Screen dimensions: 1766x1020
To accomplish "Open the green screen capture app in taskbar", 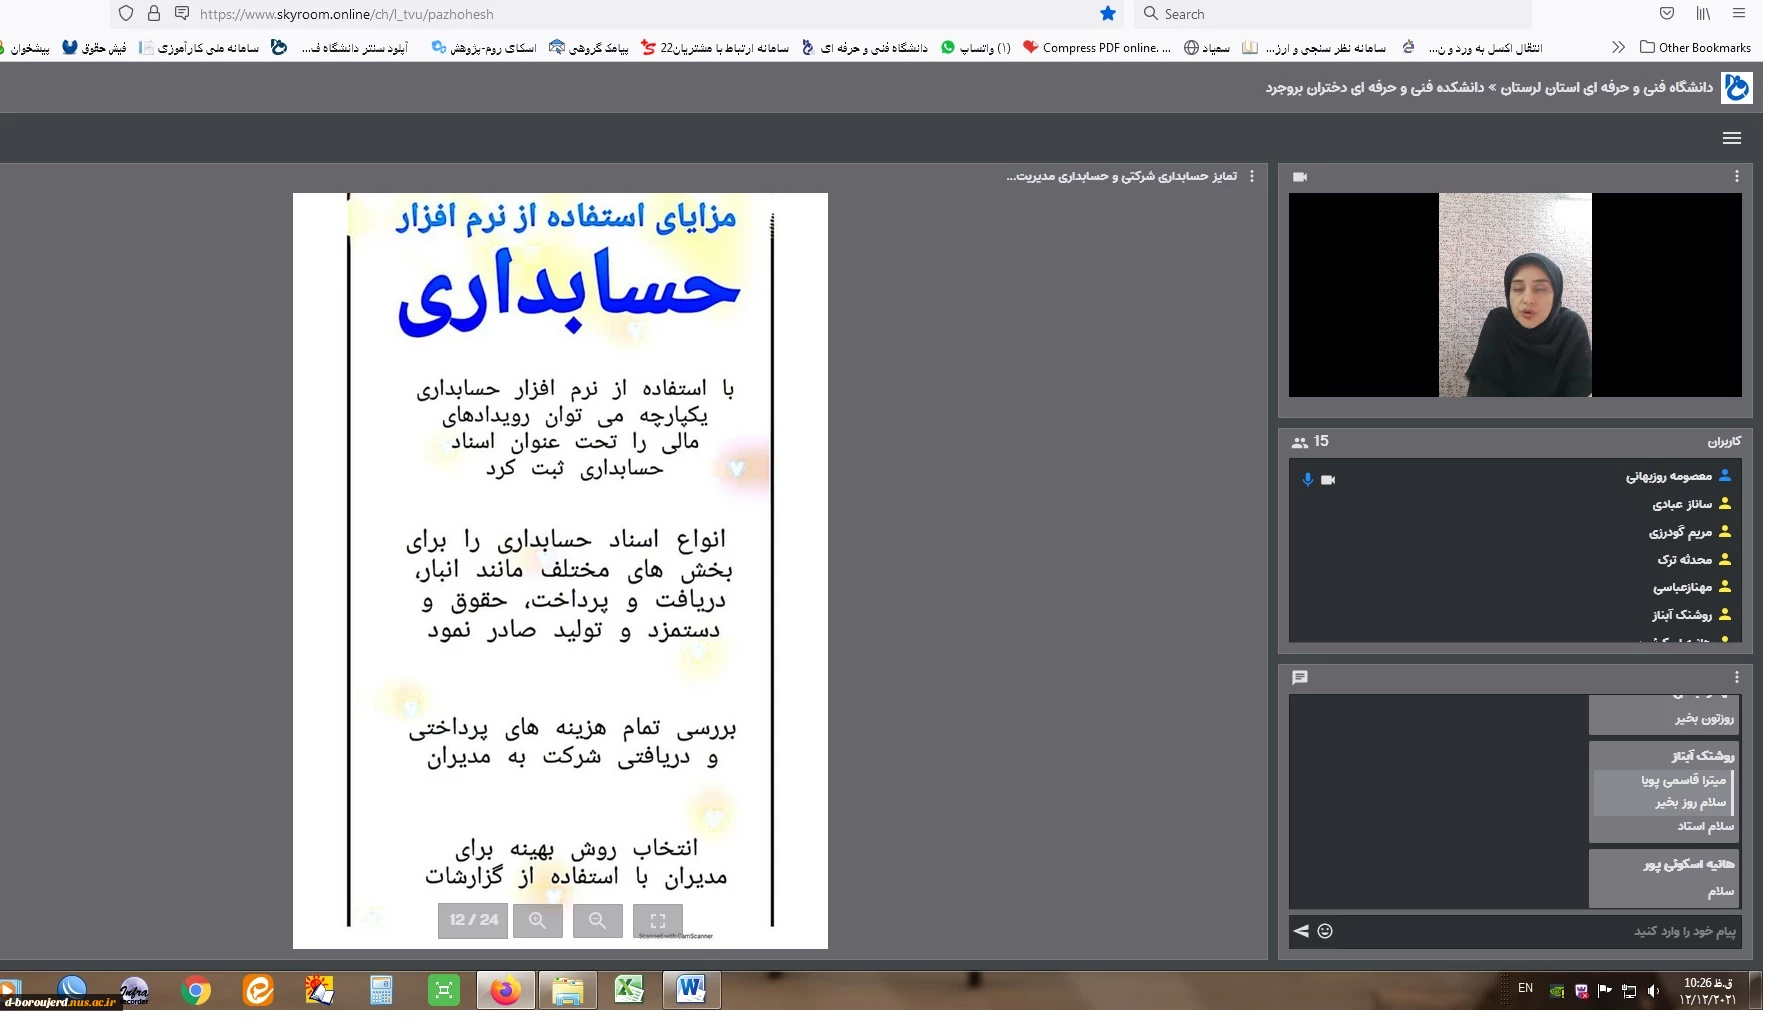I will (443, 991).
